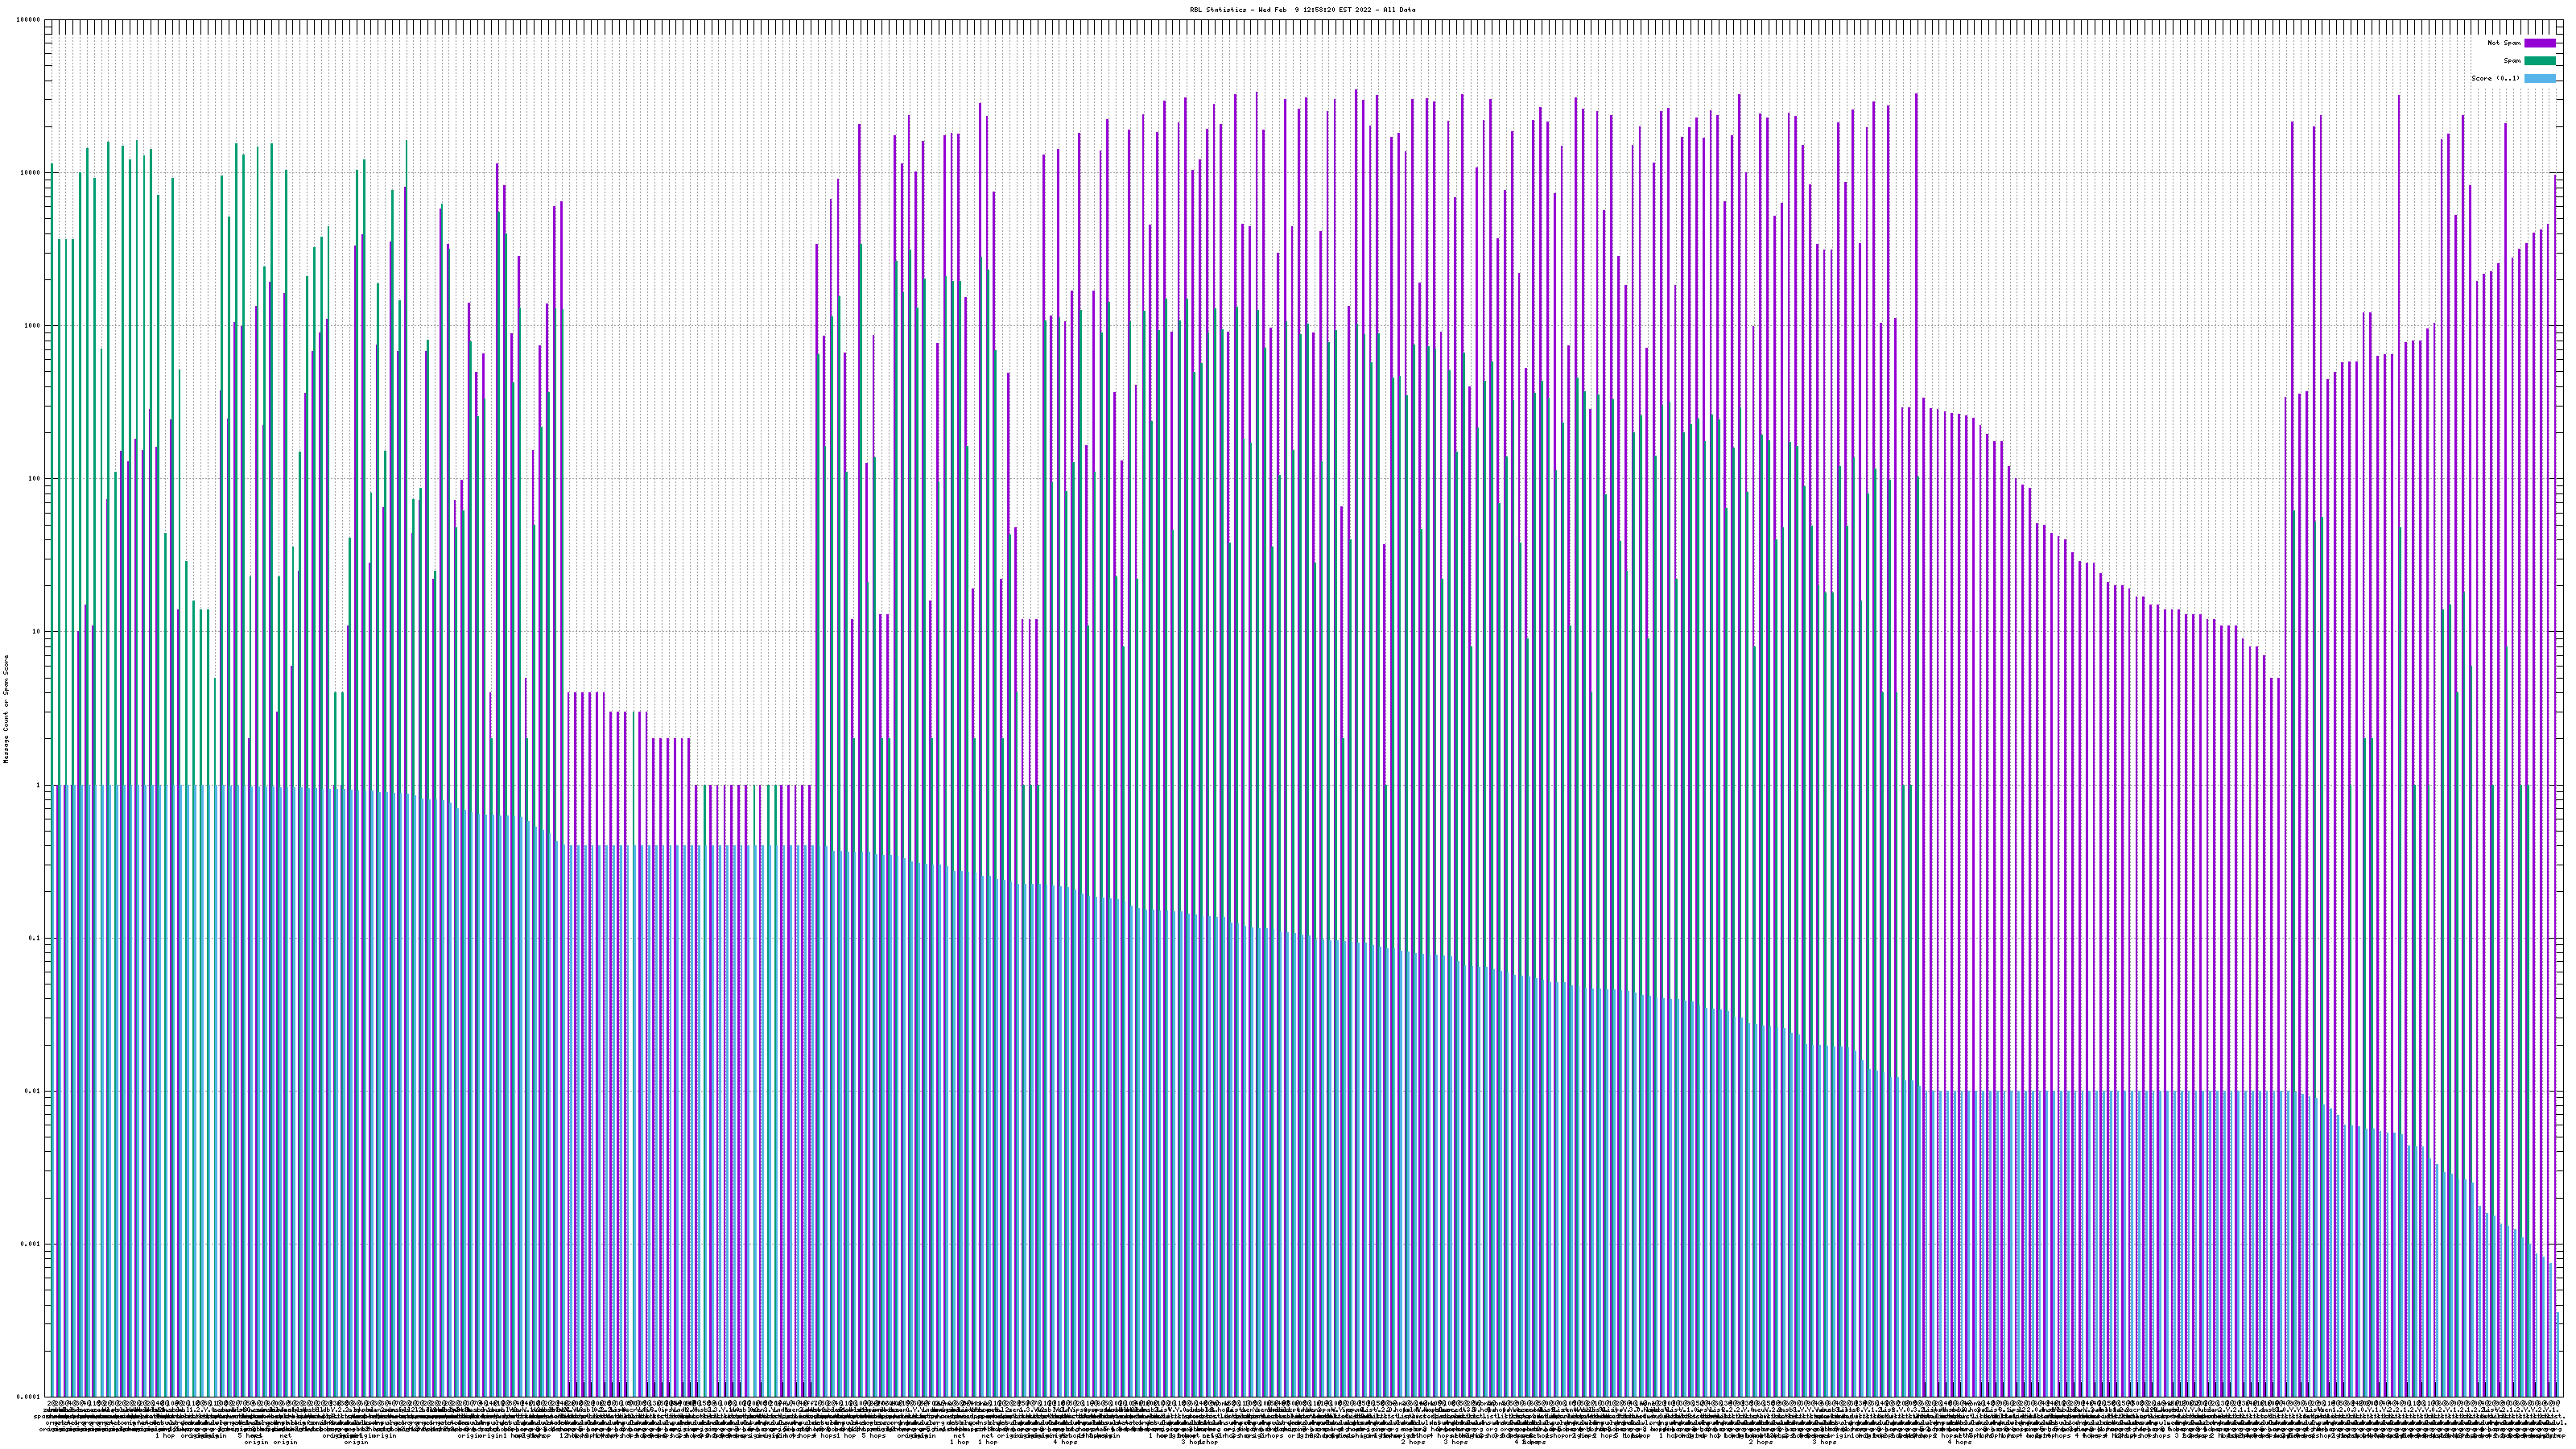Viewport: 2576px width, 1449px height.
Task: Click the 0.01 y-axis tick label
Action: click(33, 1091)
